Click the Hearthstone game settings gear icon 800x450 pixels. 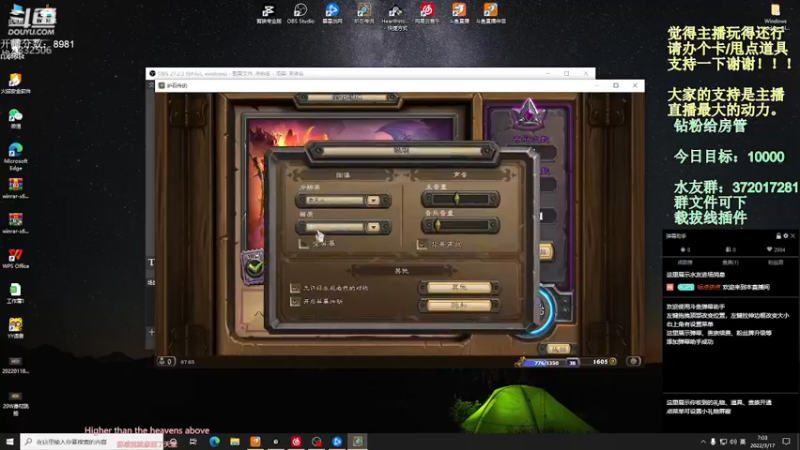click(634, 361)
